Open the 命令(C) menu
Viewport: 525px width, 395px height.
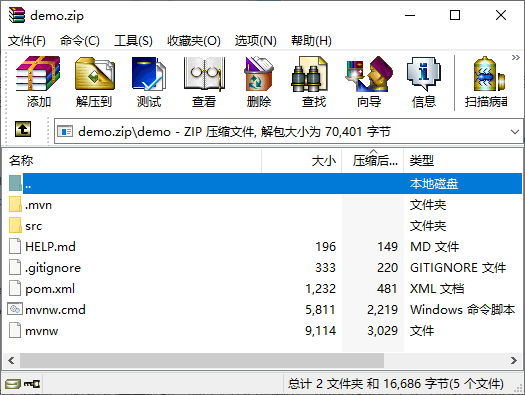click(x=80, y=41)
